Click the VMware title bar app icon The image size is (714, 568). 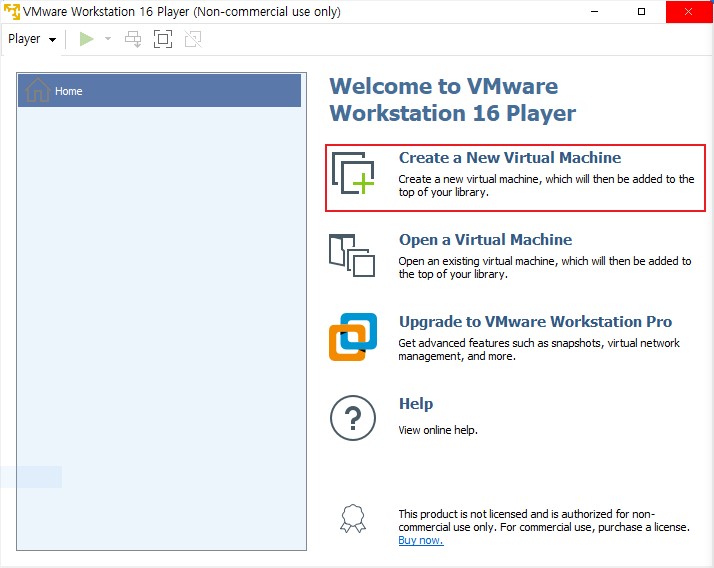pyautogui.click(x=12, y=11)
